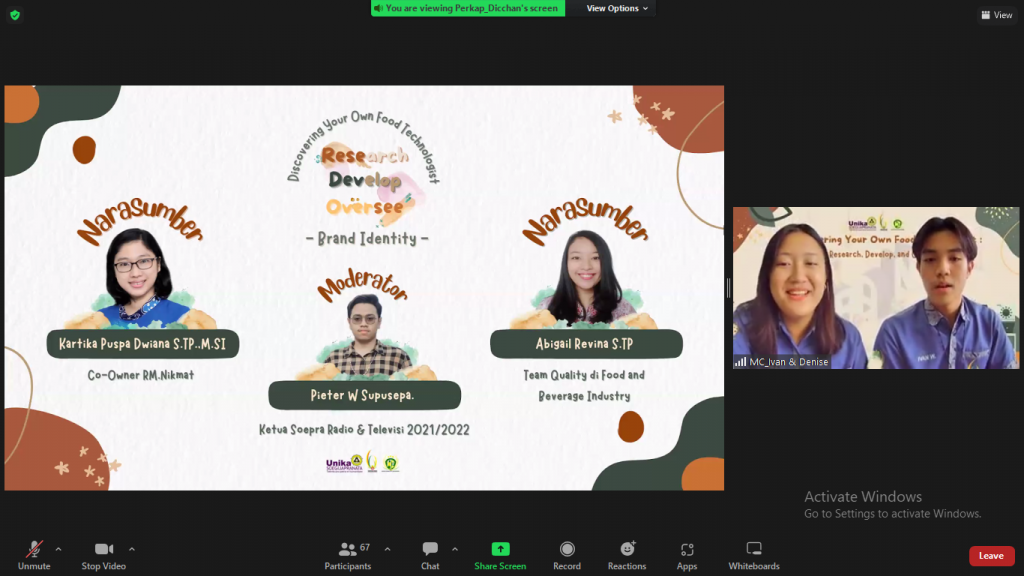Image resolution: width=1024 pixels, height=576 pixels.
Task: Click the divider handle between screen and video
Action: click(x=728, y=288)
